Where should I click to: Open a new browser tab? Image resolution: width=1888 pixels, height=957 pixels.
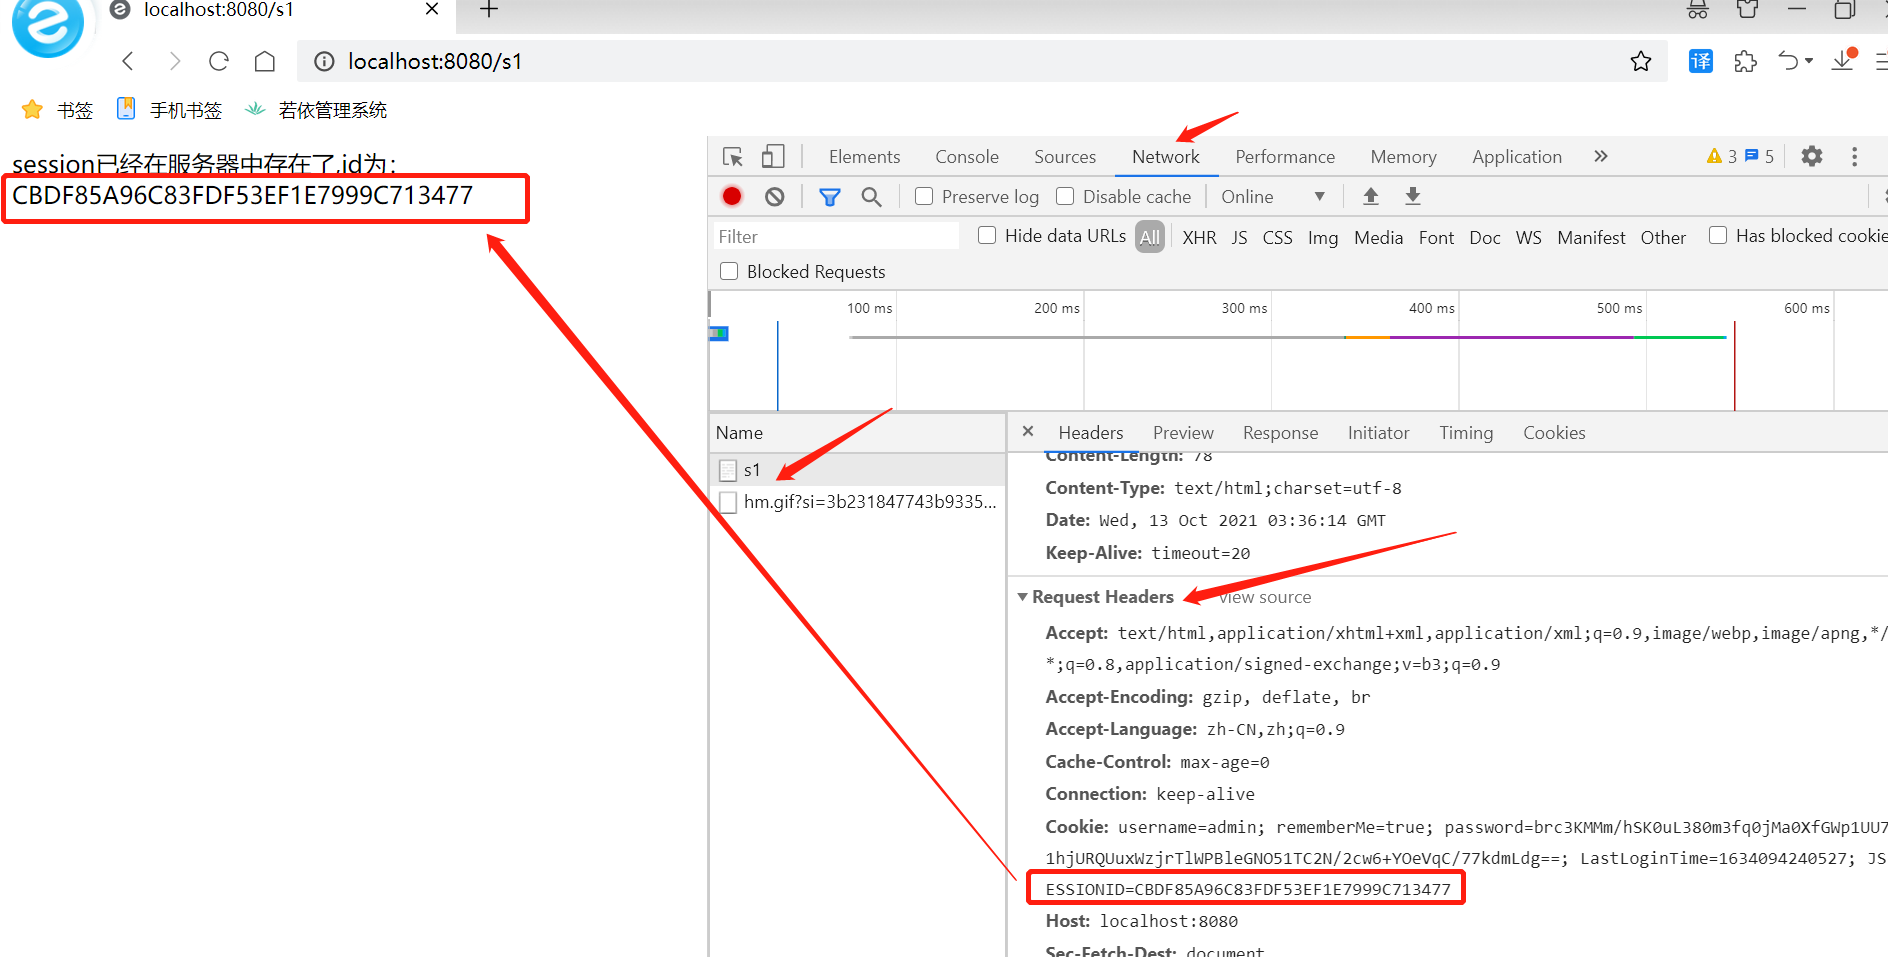[489, 10]
